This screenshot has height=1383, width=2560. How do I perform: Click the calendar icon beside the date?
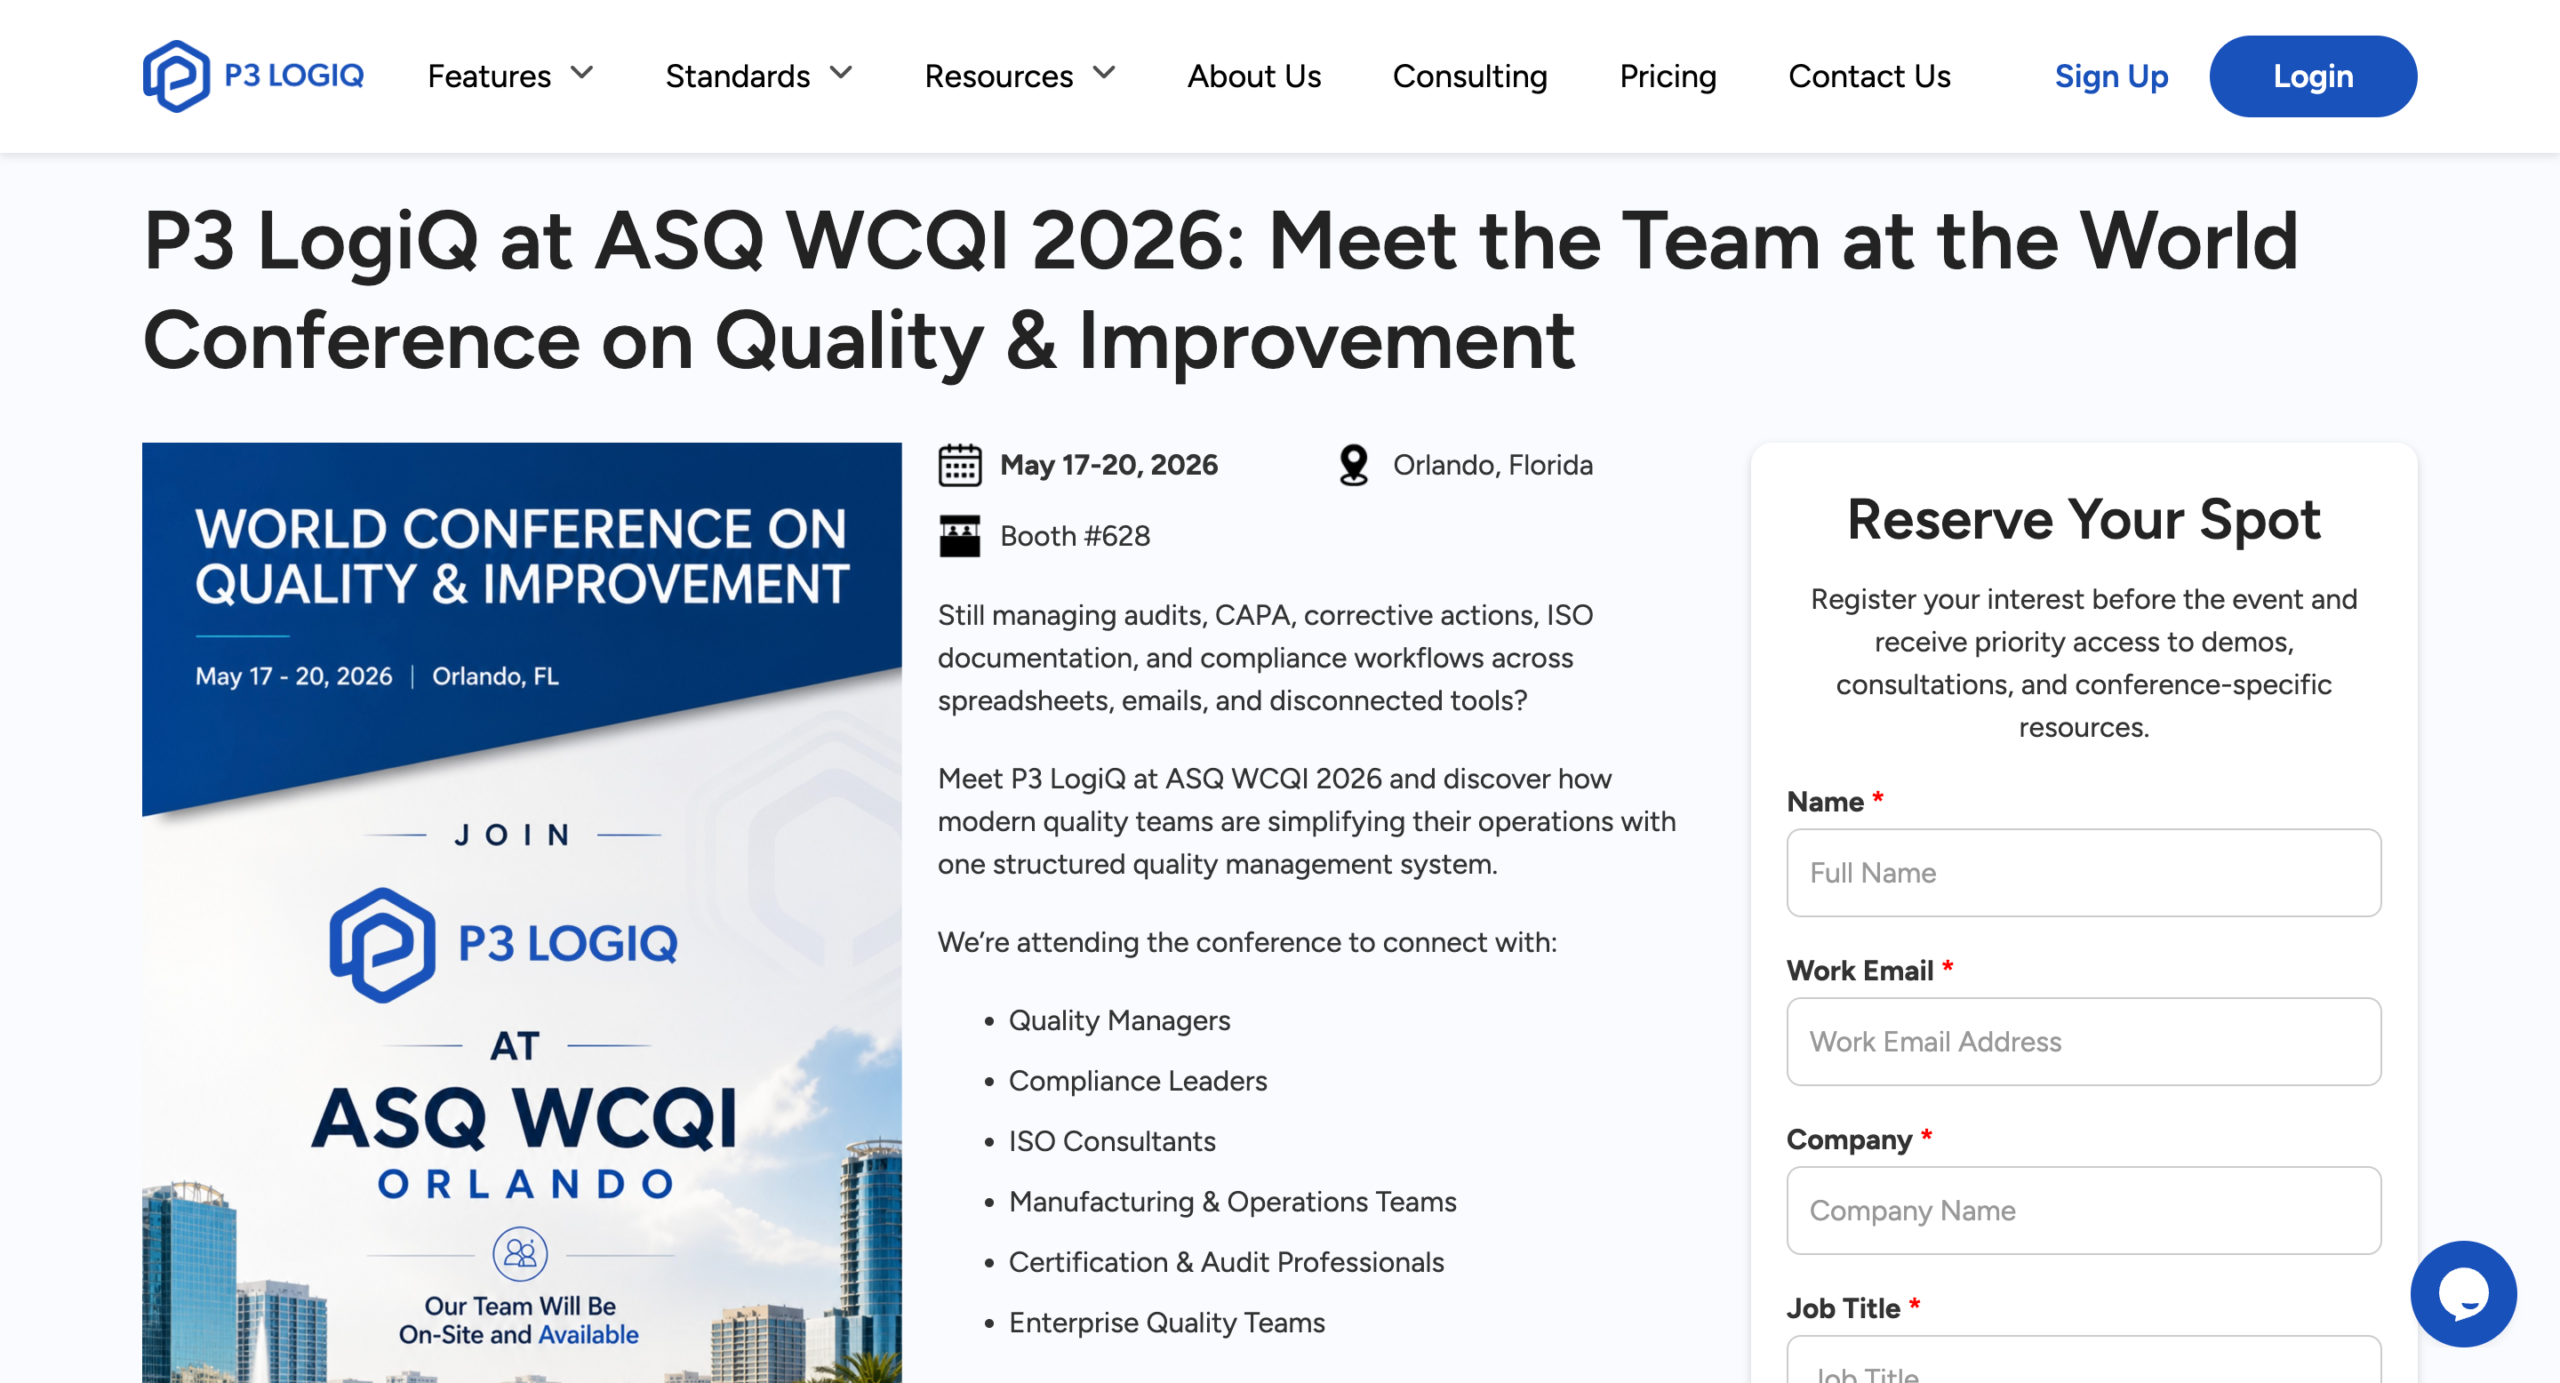pos(959,465)
